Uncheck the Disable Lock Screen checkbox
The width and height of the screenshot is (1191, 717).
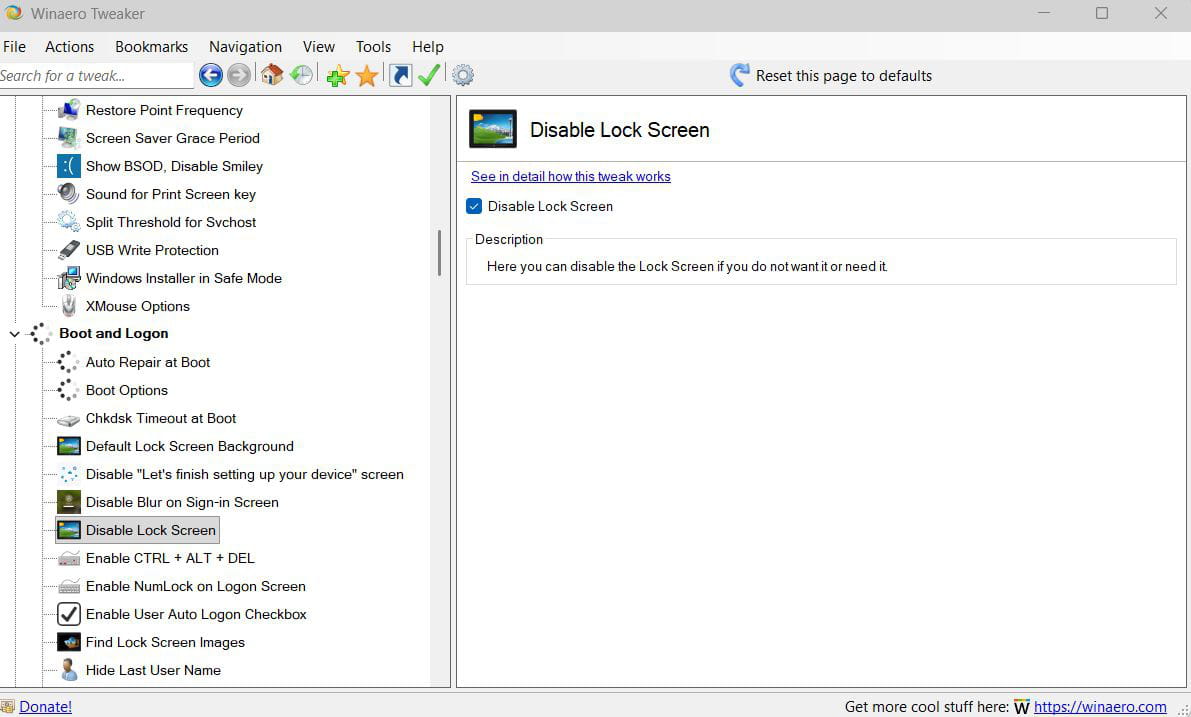474,207
